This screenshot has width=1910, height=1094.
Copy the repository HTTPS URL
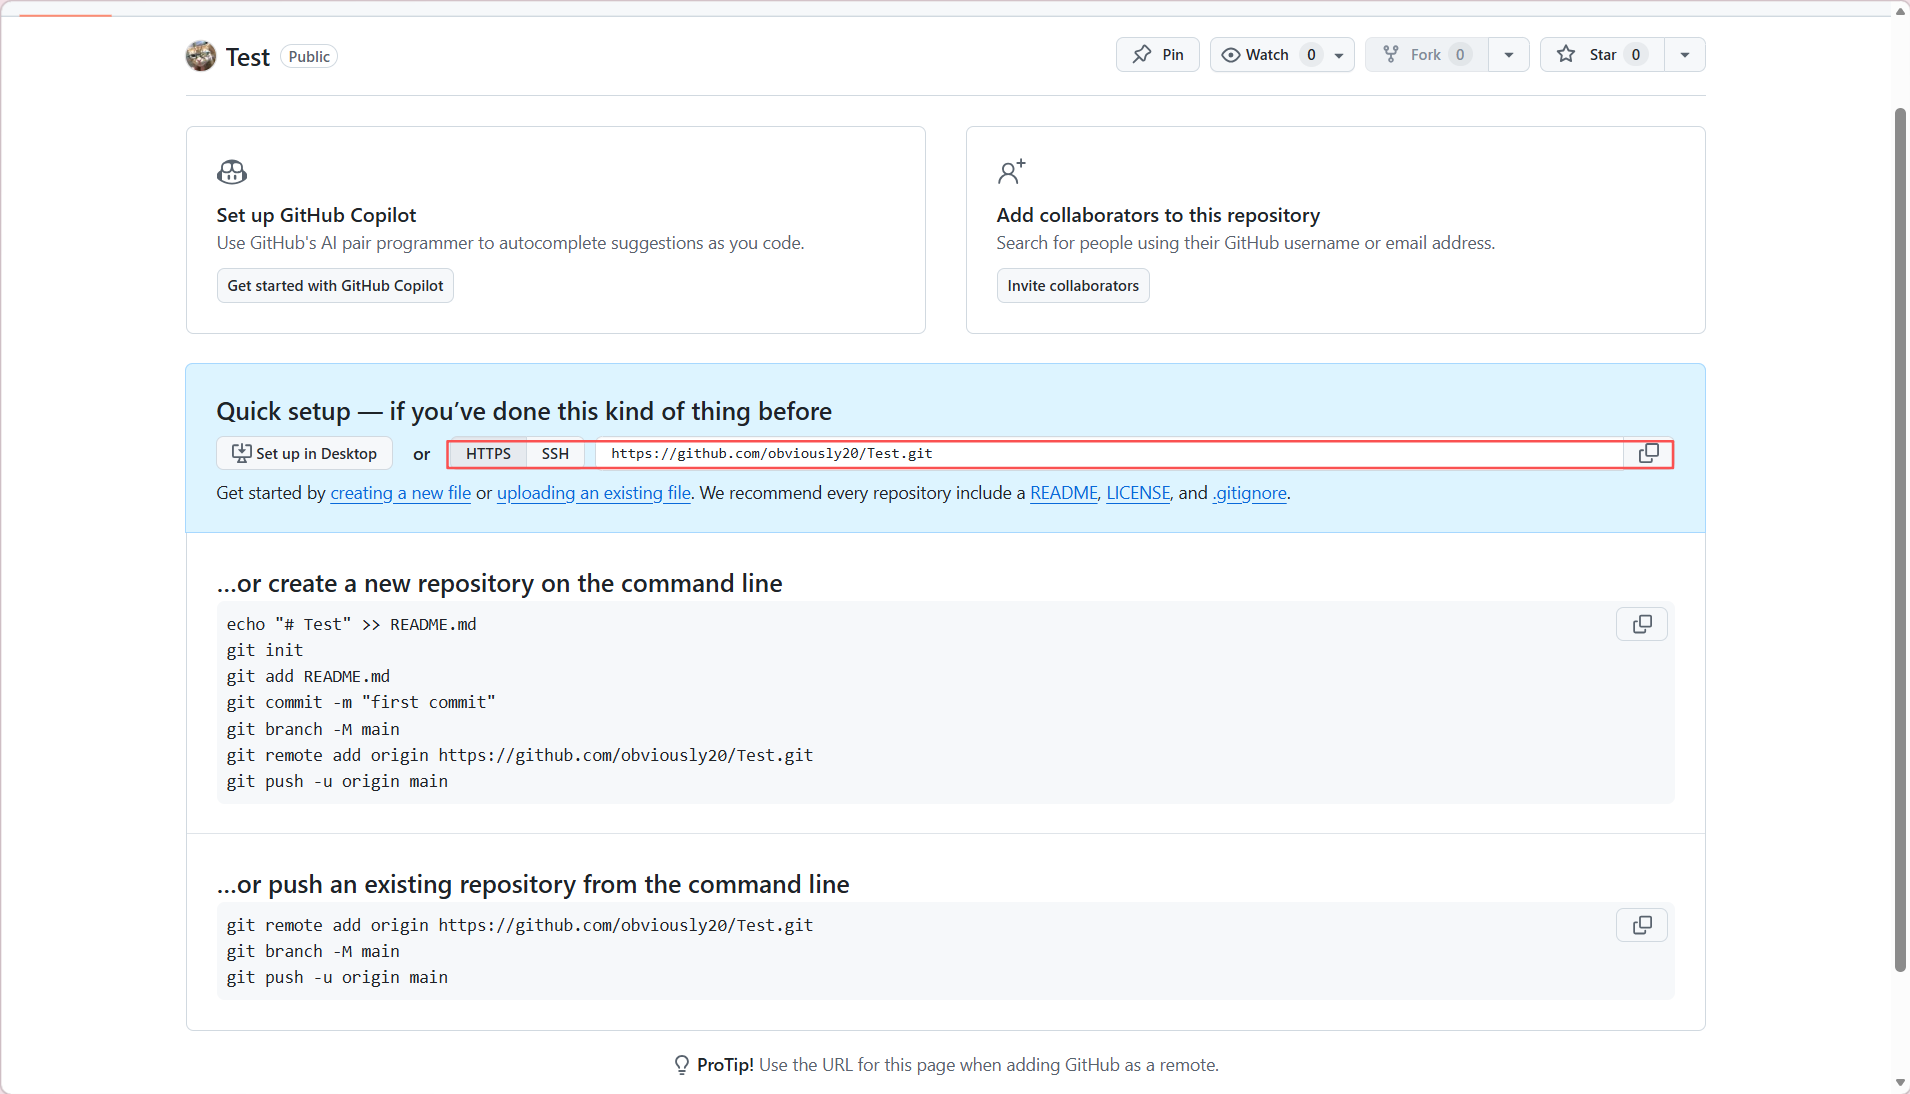1648,454
